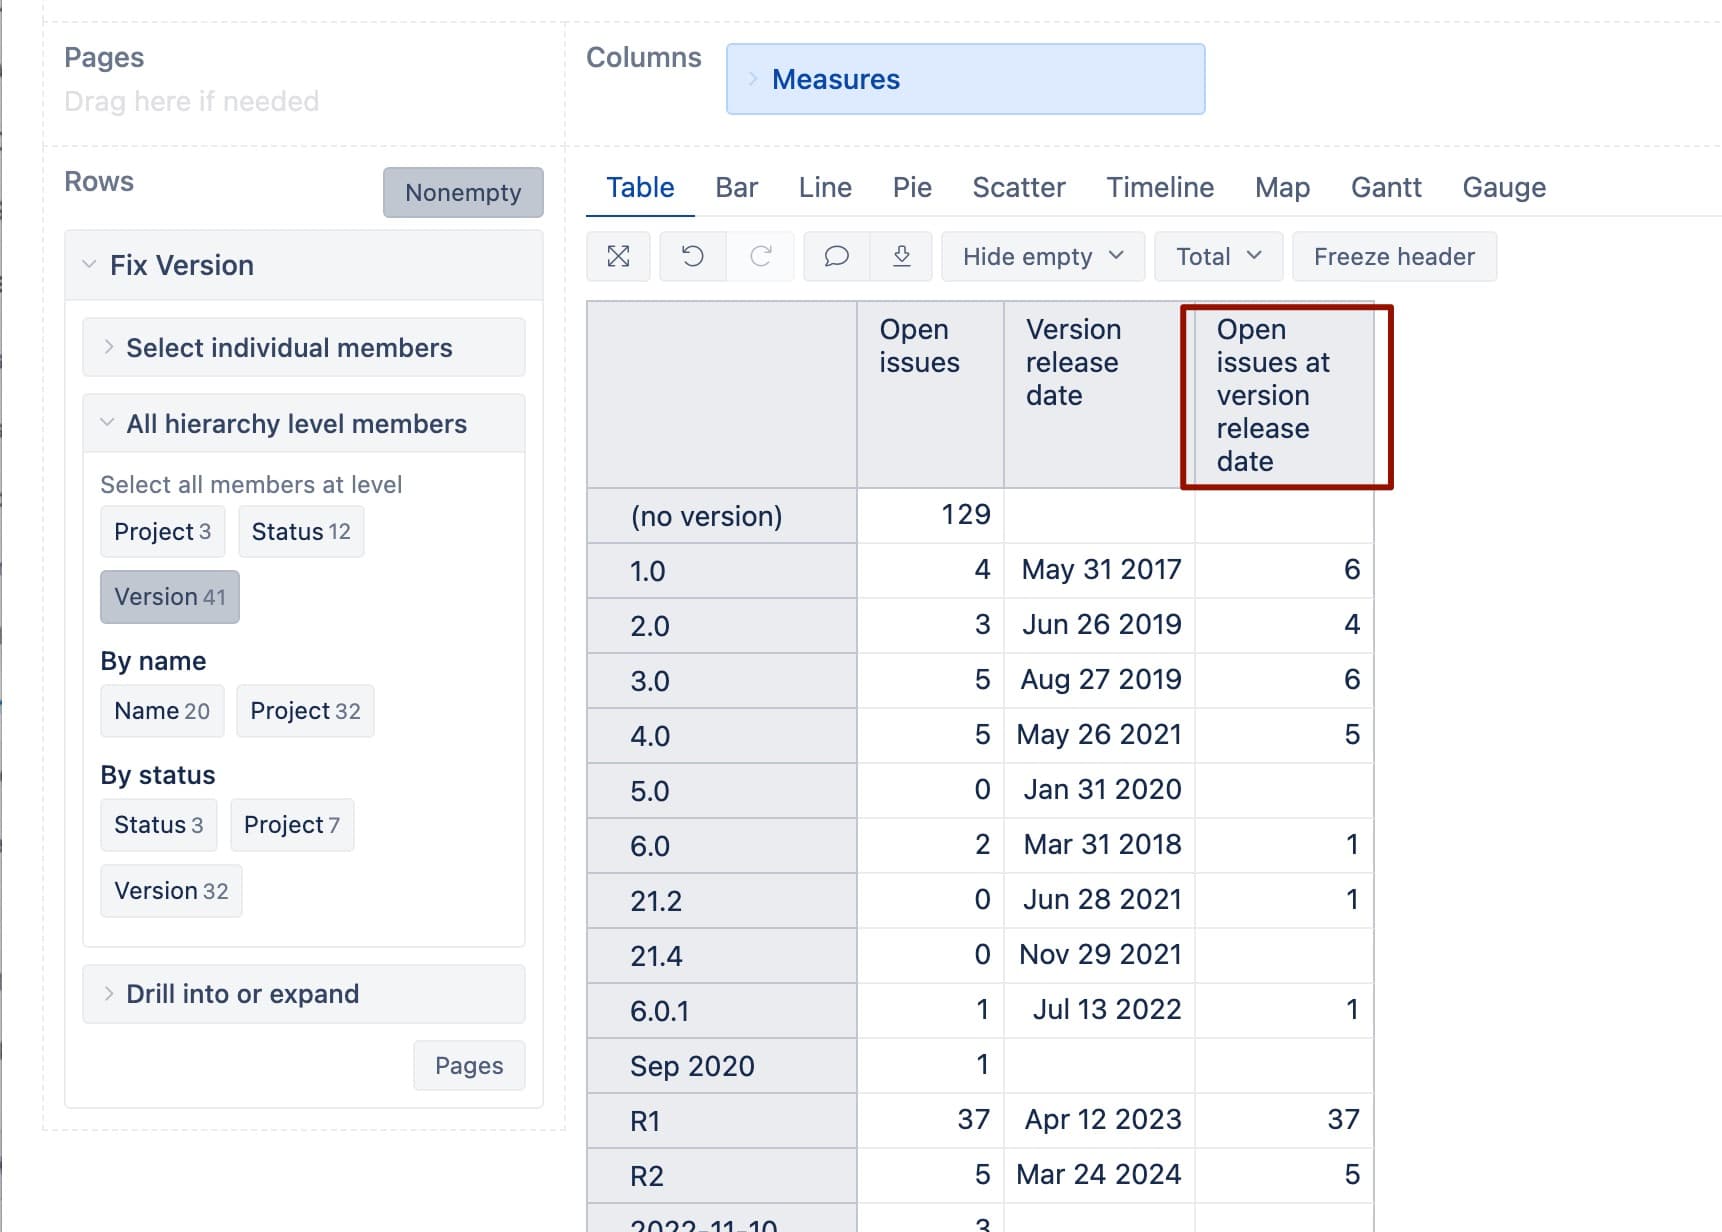Select Project 32 under By name
Image resolution: width=1722 pixels, height=1232 pixels.
click(x=305, y=711)
